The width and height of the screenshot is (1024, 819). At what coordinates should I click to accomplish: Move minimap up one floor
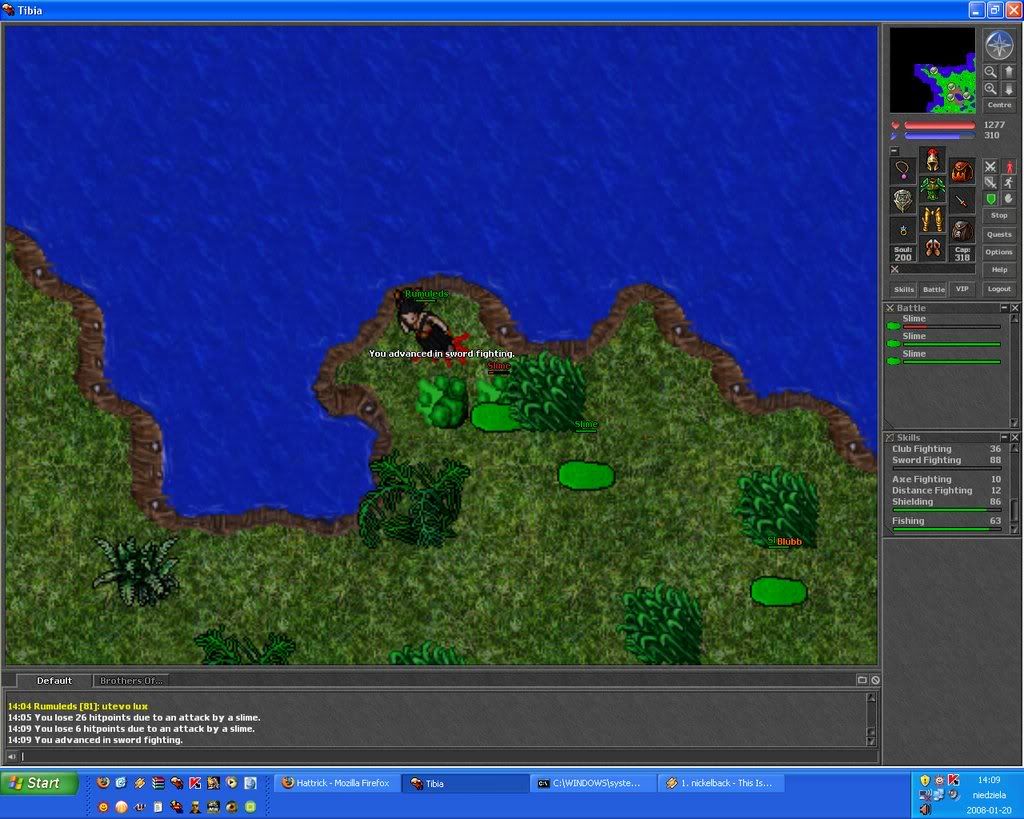(x=1008, y=72)
